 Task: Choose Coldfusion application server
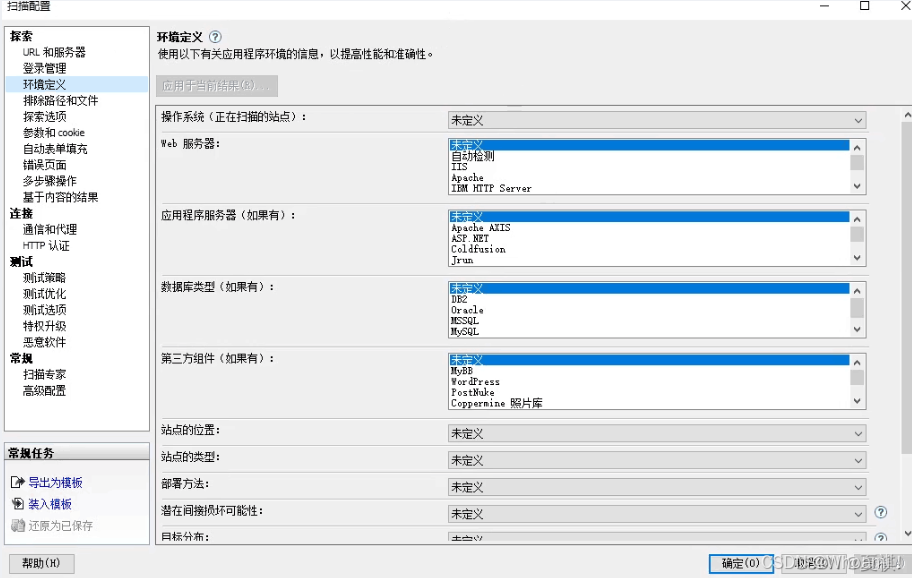click(478, 249)
